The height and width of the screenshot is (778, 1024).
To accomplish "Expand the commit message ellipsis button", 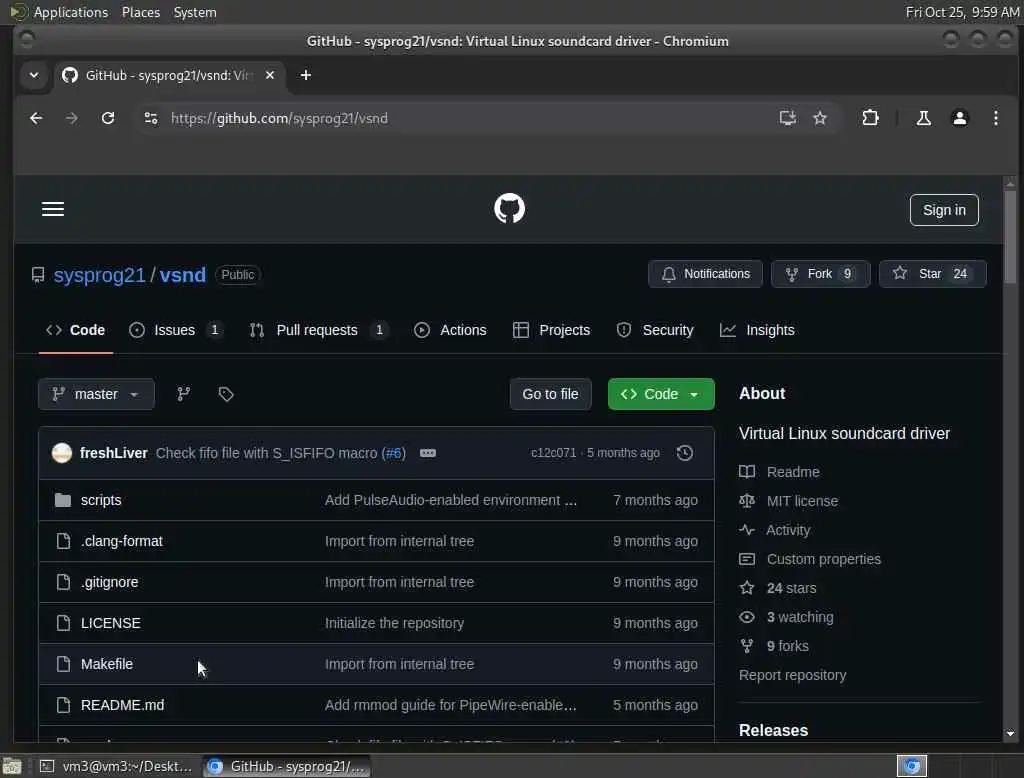I will [x=428, y=453].
